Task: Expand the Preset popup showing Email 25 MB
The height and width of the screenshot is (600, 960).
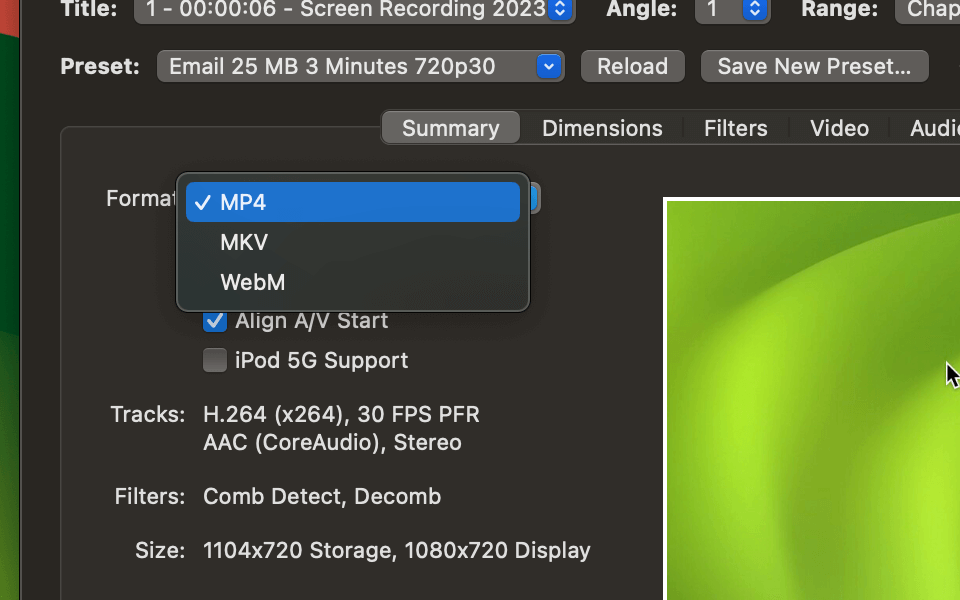Action: tap(360, 67)
